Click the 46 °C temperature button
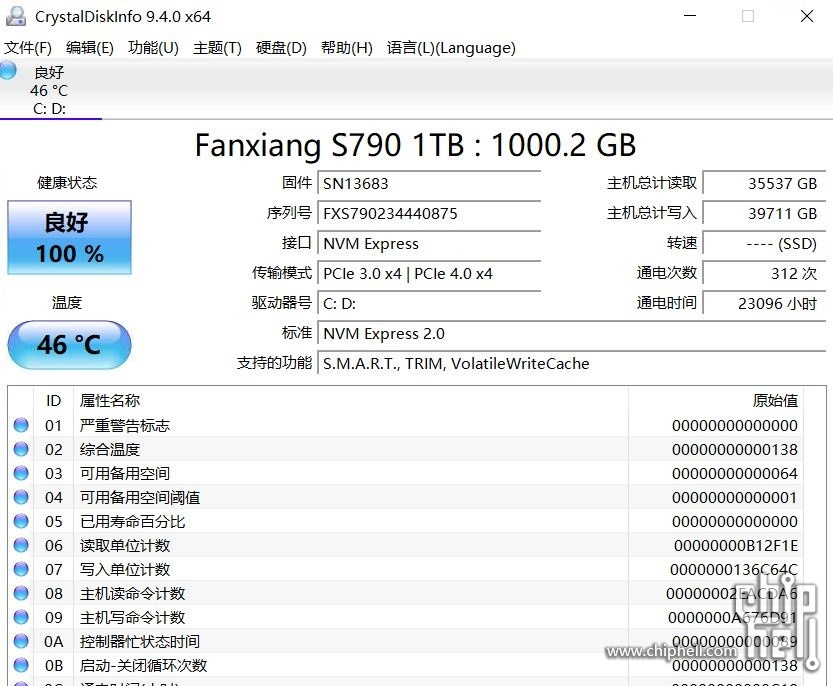The height and width of the screenshot is (686, 833). click(x=69, y=344)
